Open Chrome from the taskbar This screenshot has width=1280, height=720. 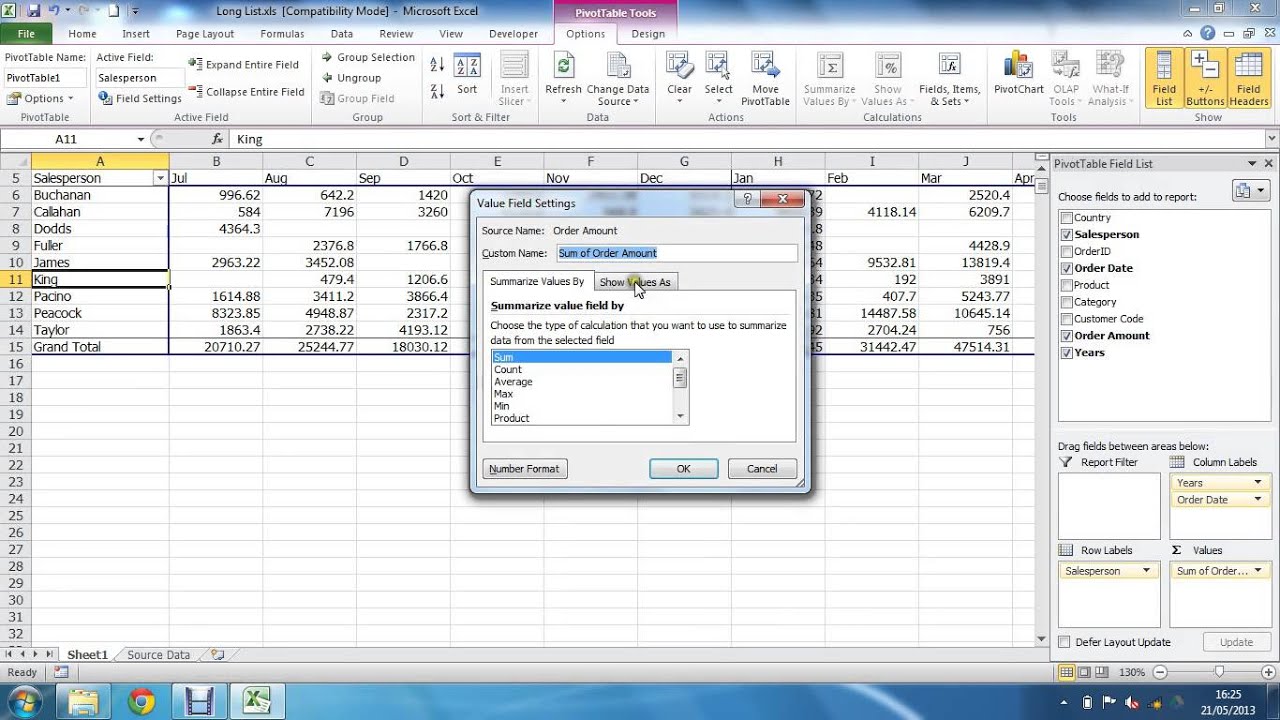[141, 702]
